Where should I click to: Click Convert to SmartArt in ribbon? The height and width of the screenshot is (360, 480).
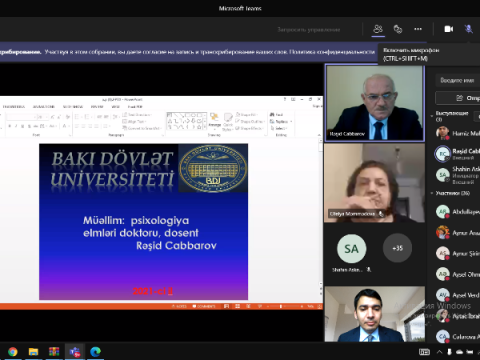142,128
